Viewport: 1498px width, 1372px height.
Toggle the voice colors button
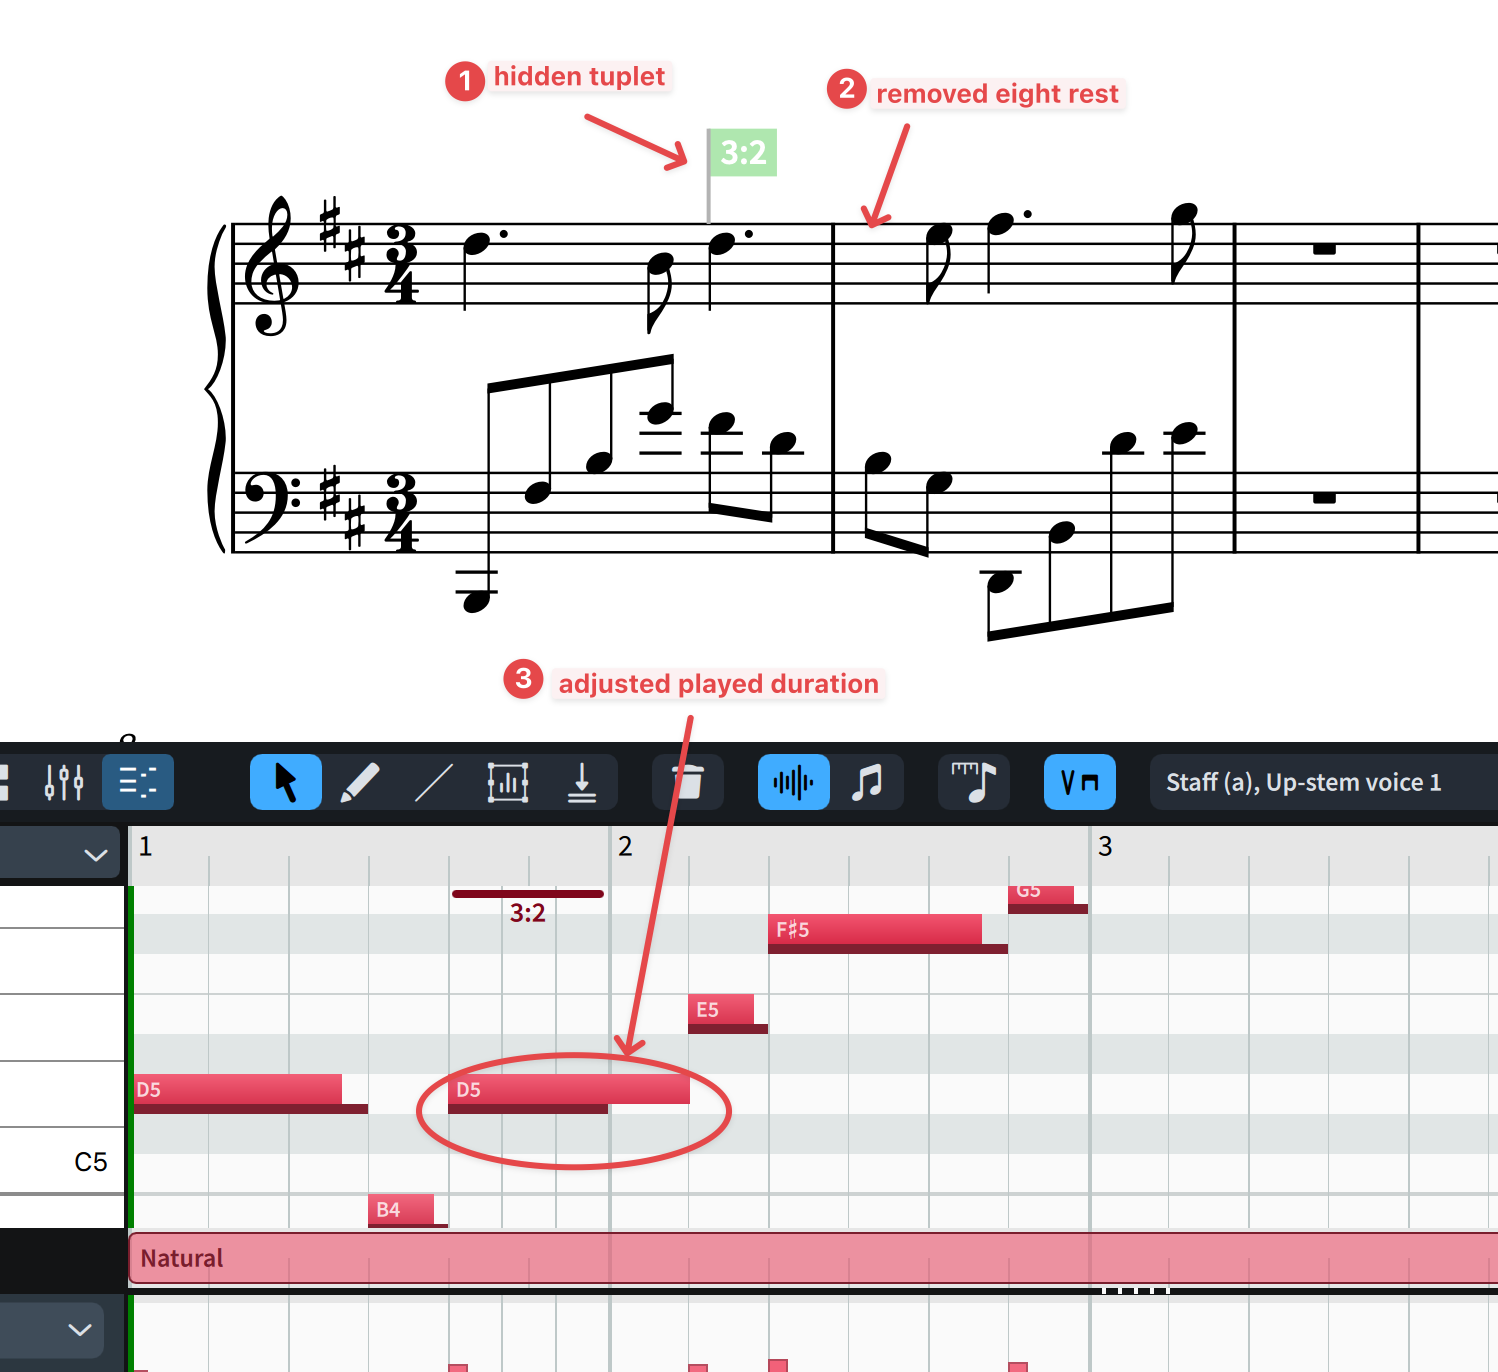coord(1080,782)
